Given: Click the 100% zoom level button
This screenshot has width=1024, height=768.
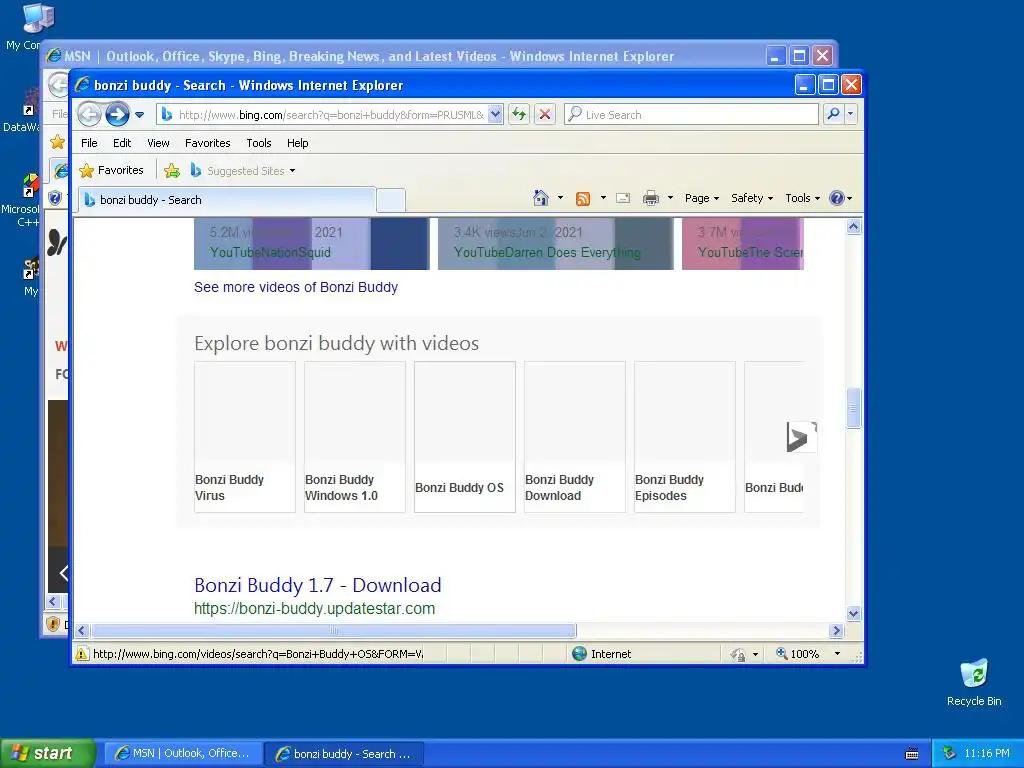Looking at the screenshot, I should [797, 654].
